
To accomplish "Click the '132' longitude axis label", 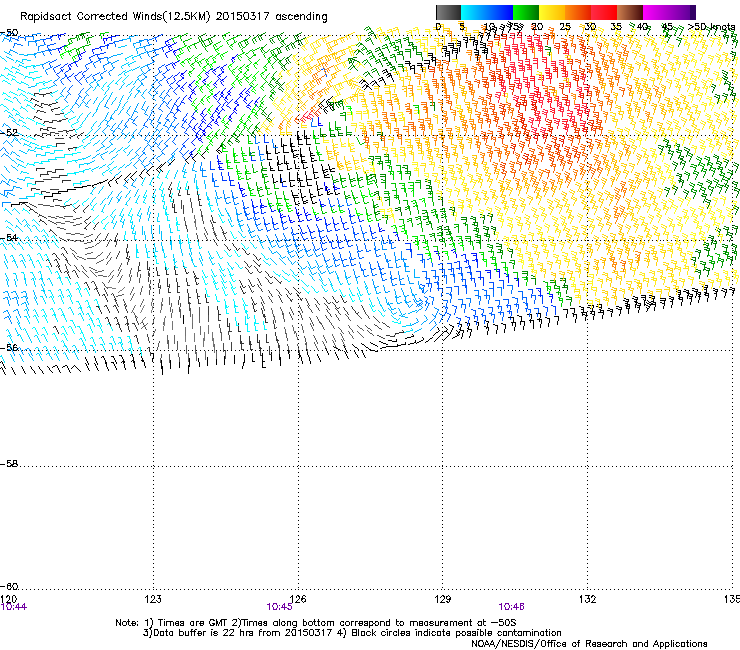I will pos(588,599).
